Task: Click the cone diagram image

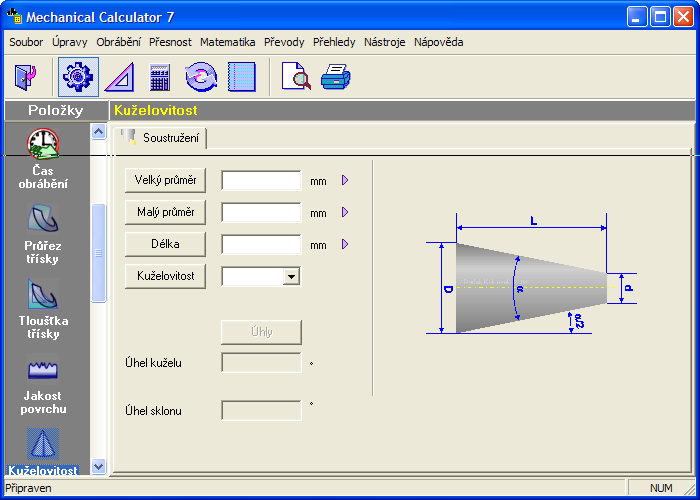Action: point(531,275)
